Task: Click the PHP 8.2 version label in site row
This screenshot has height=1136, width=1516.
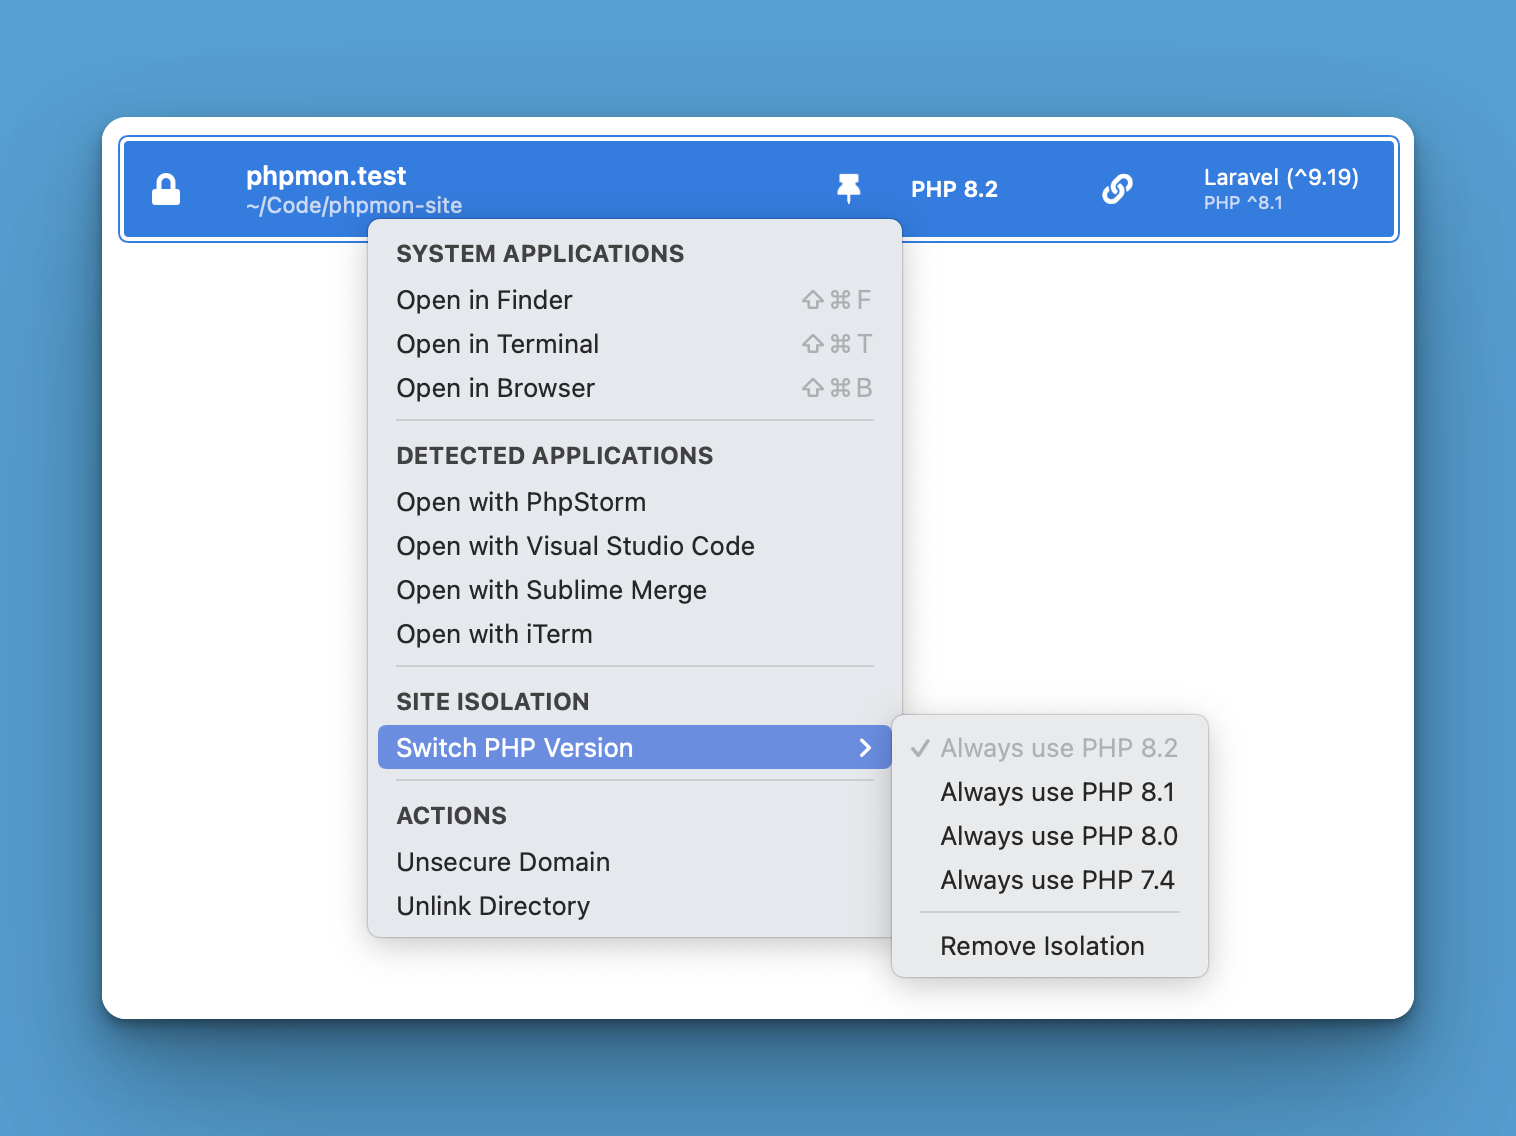Action: click(954, 189)
